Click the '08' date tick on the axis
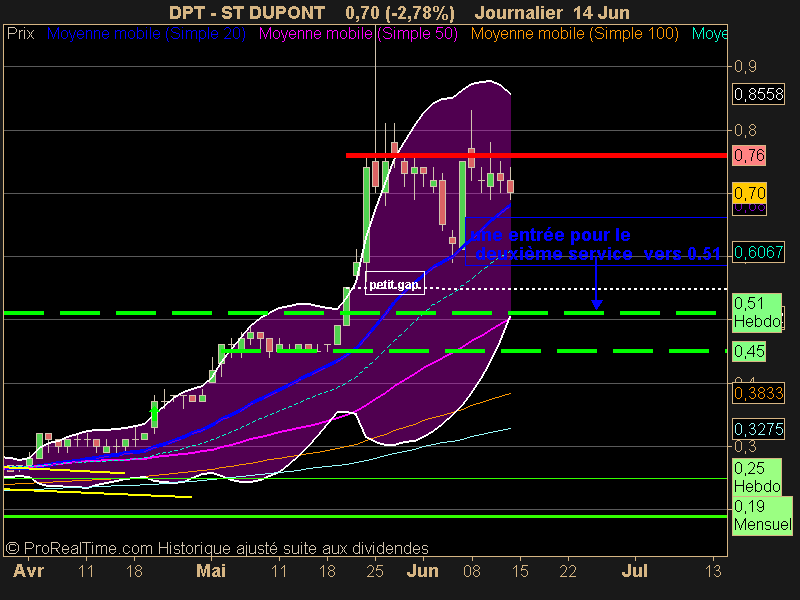The height and width of the screenshot is (600, 800). click(471, 571)
